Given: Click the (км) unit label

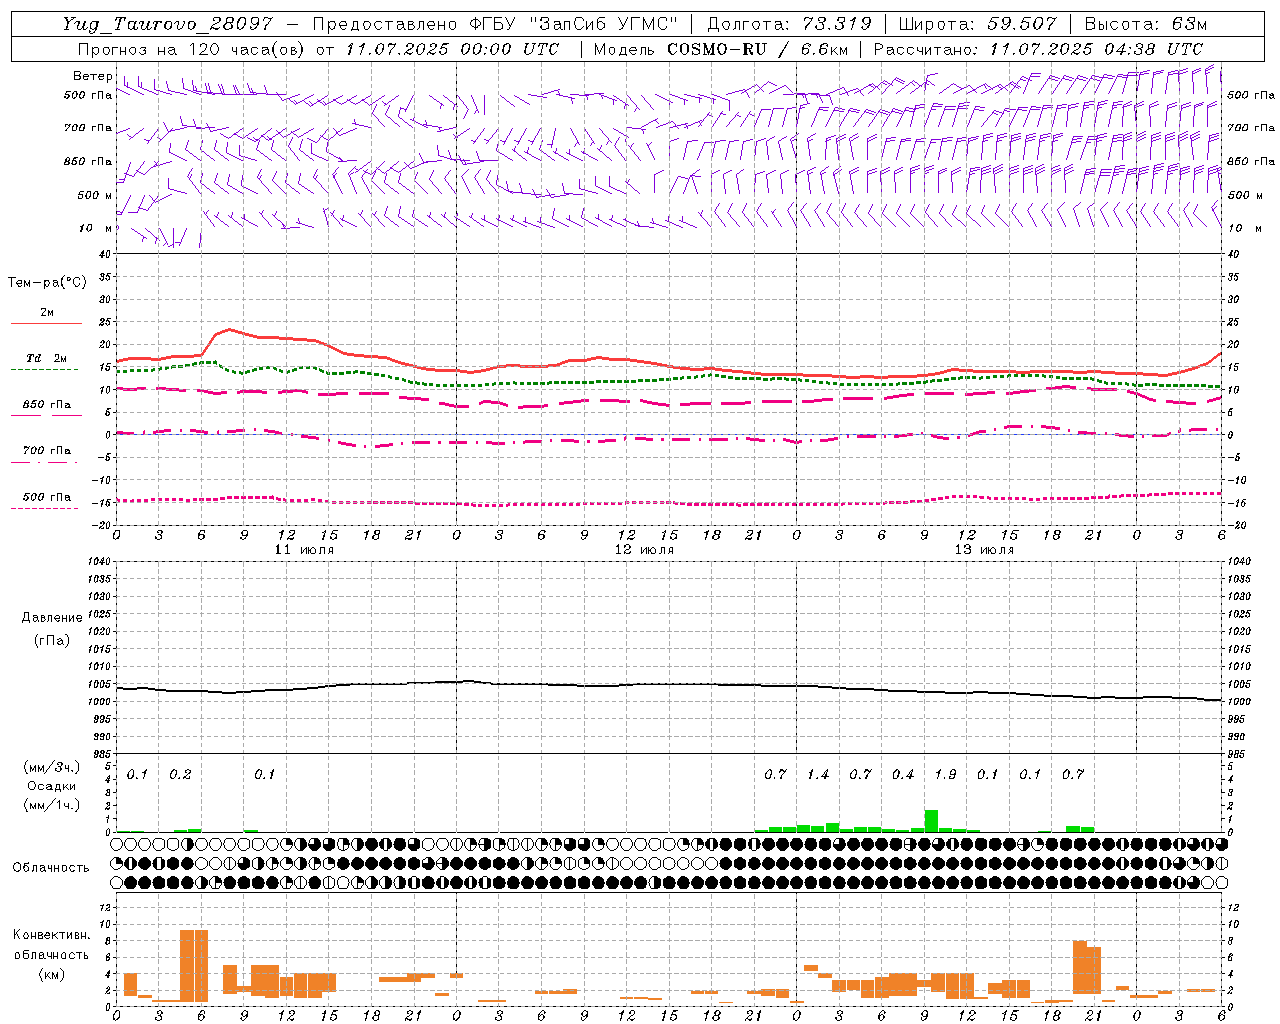Looking at the screenshot, I should (x=52, y=973).
